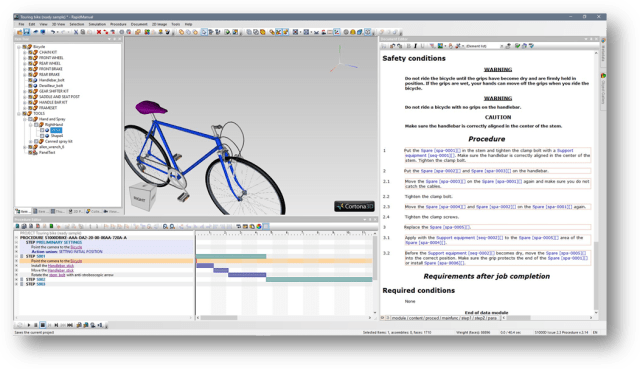Image resolution: width=640 pixels, height=369 pixels.
Task: Collapse the Hand and Spray node
Action: [25, 119]
